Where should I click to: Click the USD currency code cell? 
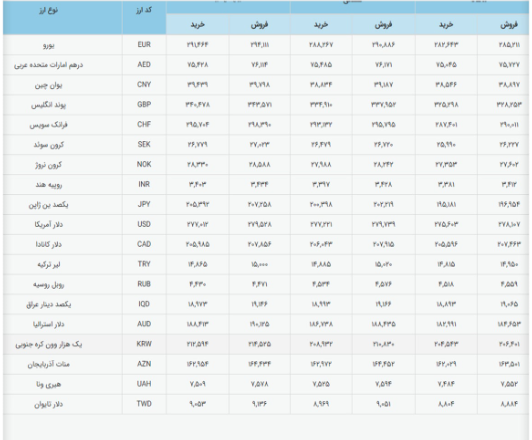pyautogui.click(x=144, y=224)
